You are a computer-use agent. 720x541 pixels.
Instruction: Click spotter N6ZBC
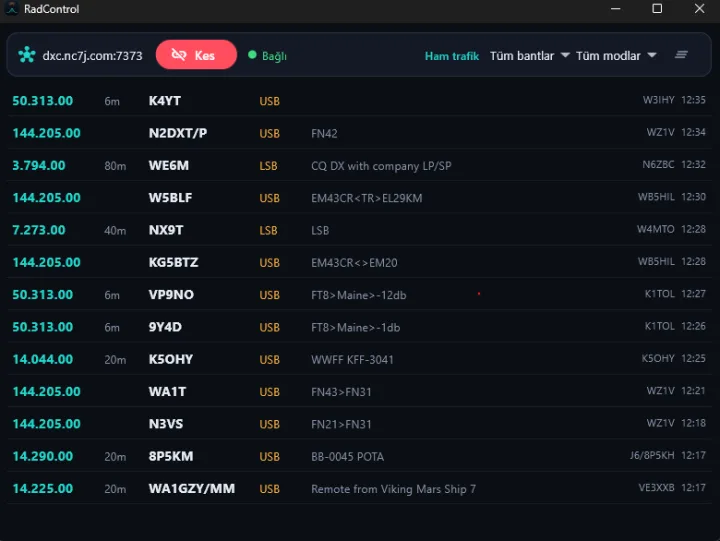(658, 164)
